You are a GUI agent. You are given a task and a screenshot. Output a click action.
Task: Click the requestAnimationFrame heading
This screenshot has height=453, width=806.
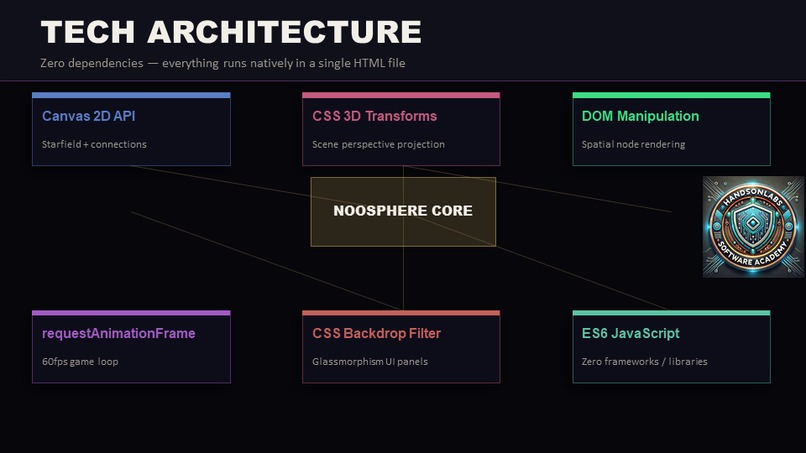pos(119,333)
